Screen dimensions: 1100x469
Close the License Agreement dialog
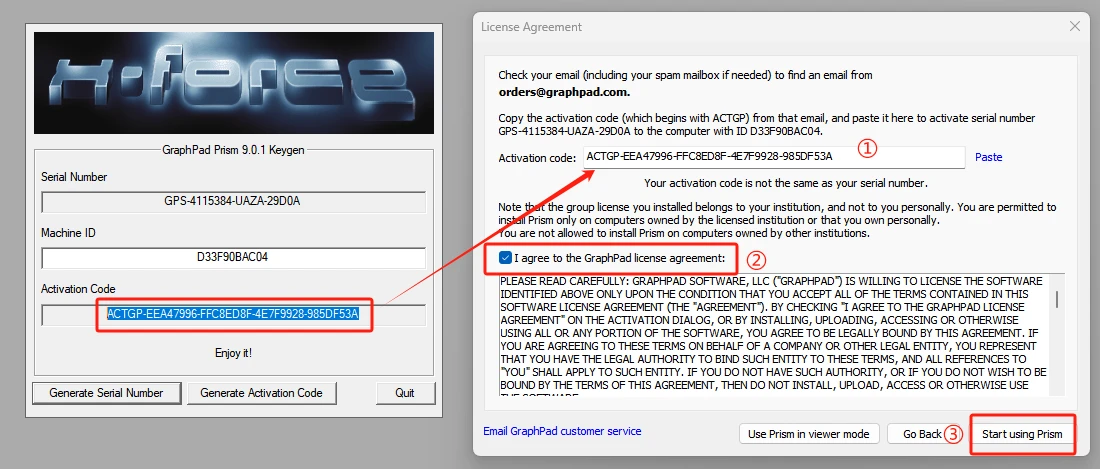[x=1074, y=27]
